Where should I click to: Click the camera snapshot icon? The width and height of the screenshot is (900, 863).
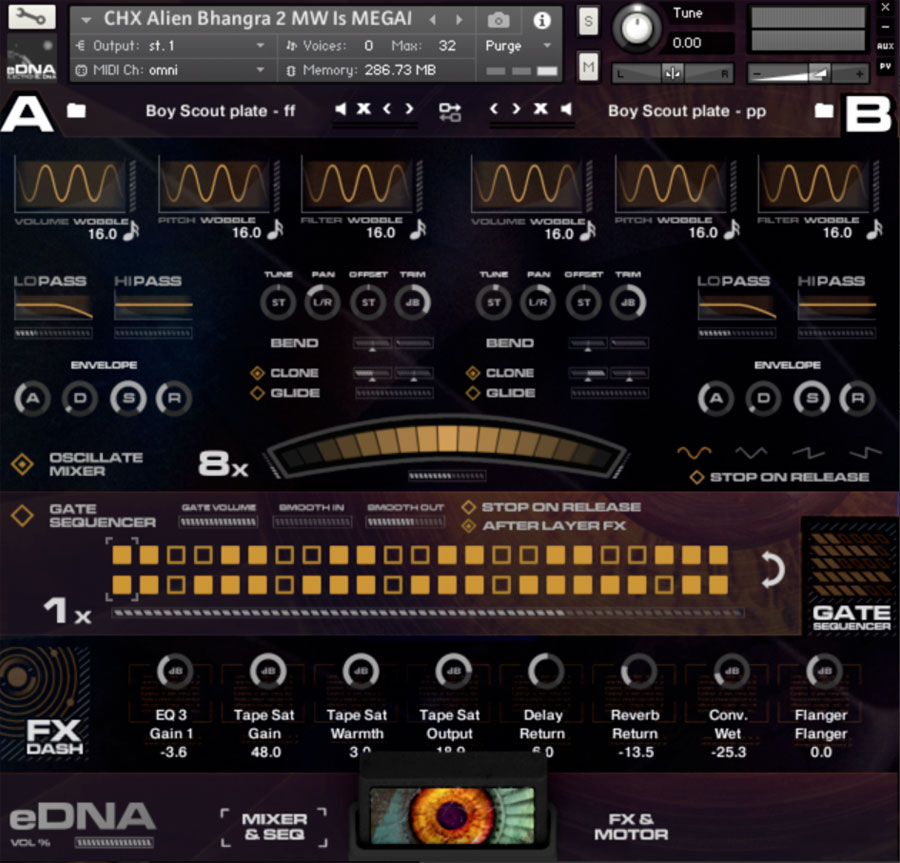point(498,21)
